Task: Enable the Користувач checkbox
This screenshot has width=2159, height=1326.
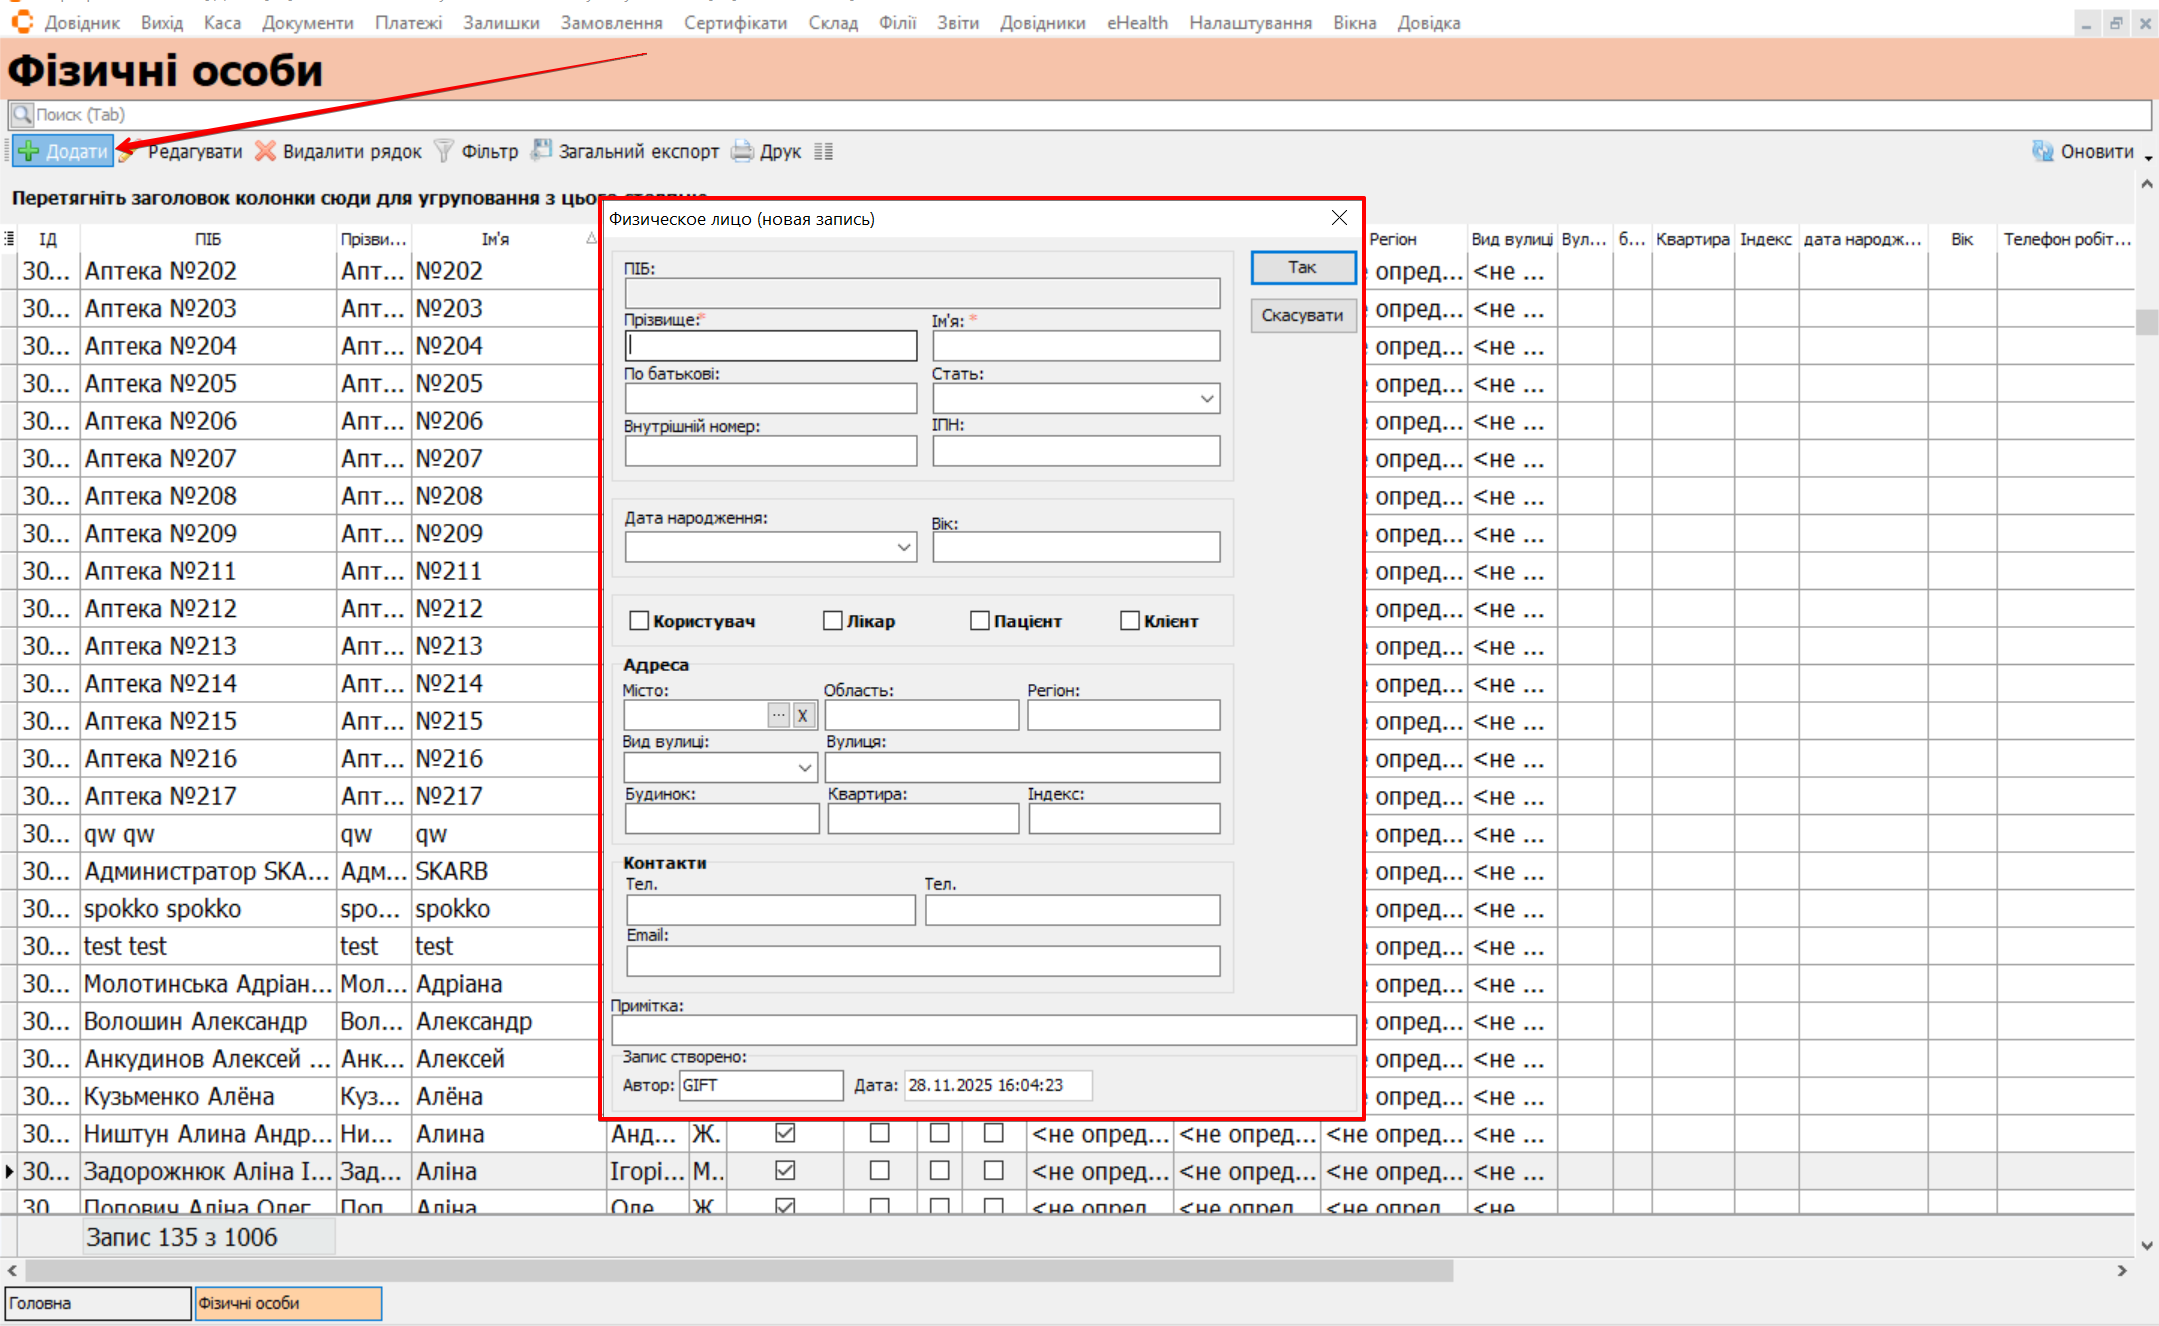Action: pyautogui.click(x=639, y=621)
